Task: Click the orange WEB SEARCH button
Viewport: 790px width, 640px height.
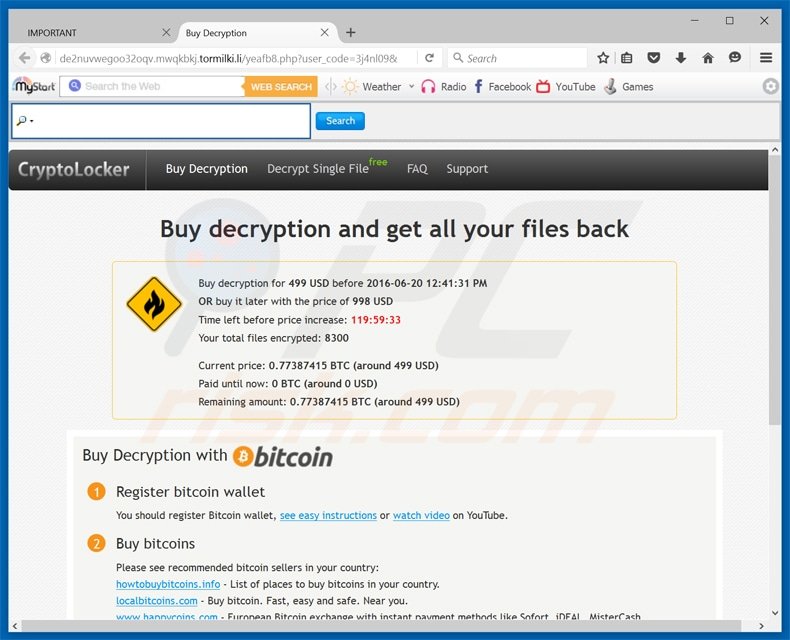Action: [281, 87]
